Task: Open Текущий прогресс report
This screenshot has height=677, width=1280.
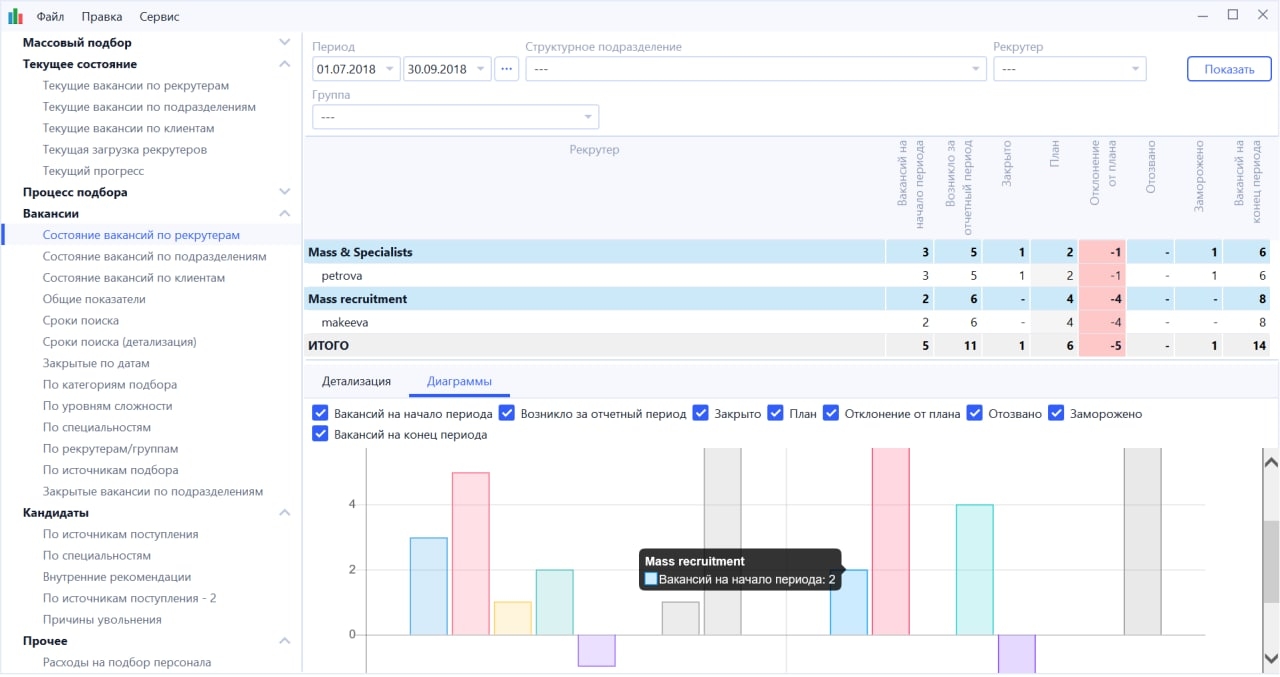Action: point(93,171)
